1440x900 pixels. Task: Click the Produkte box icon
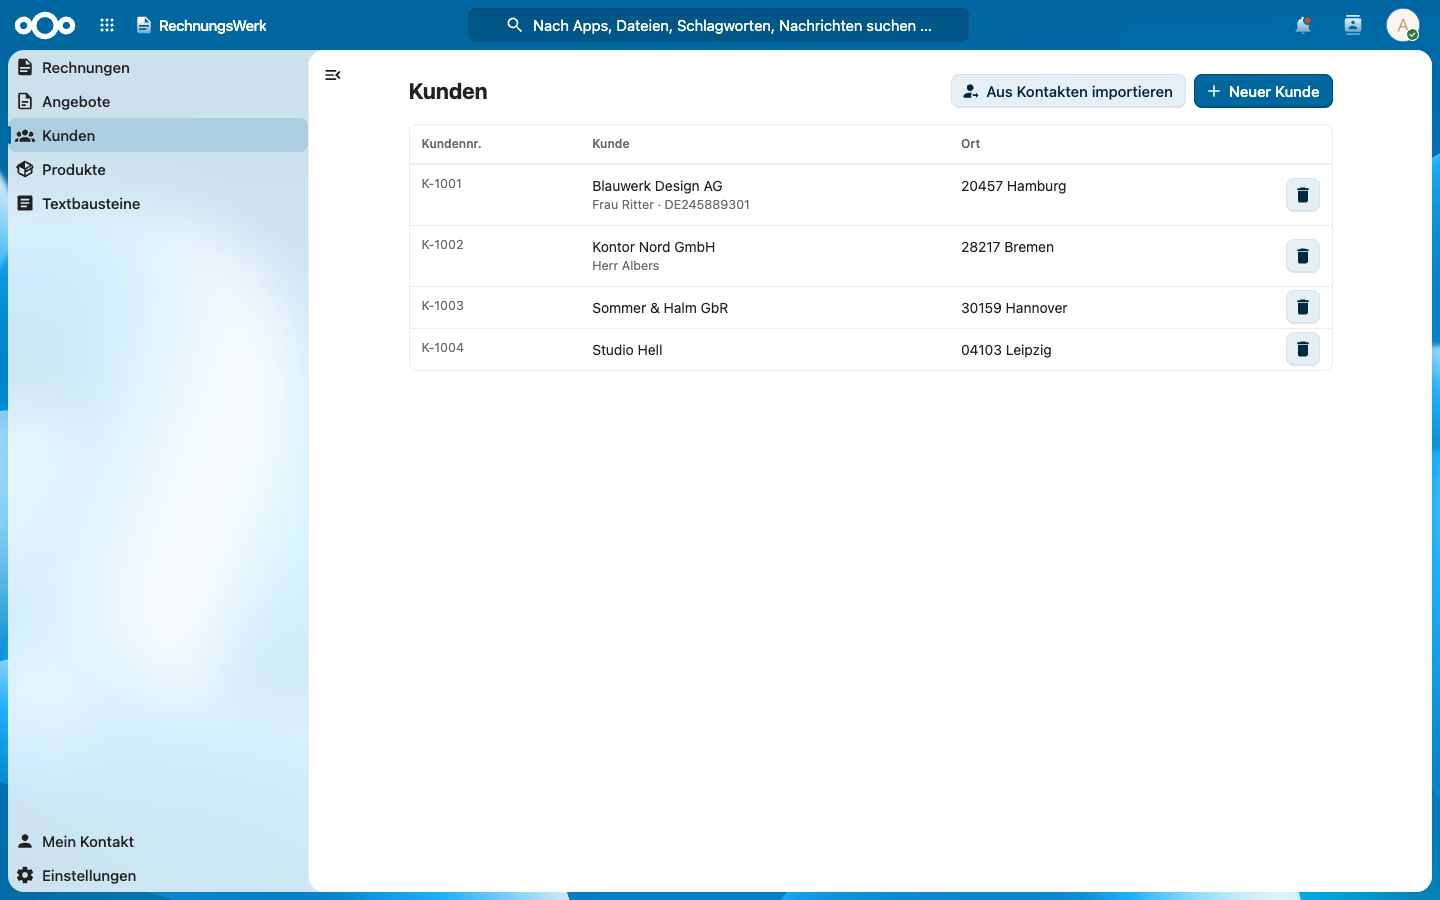(x=25, y=169)
